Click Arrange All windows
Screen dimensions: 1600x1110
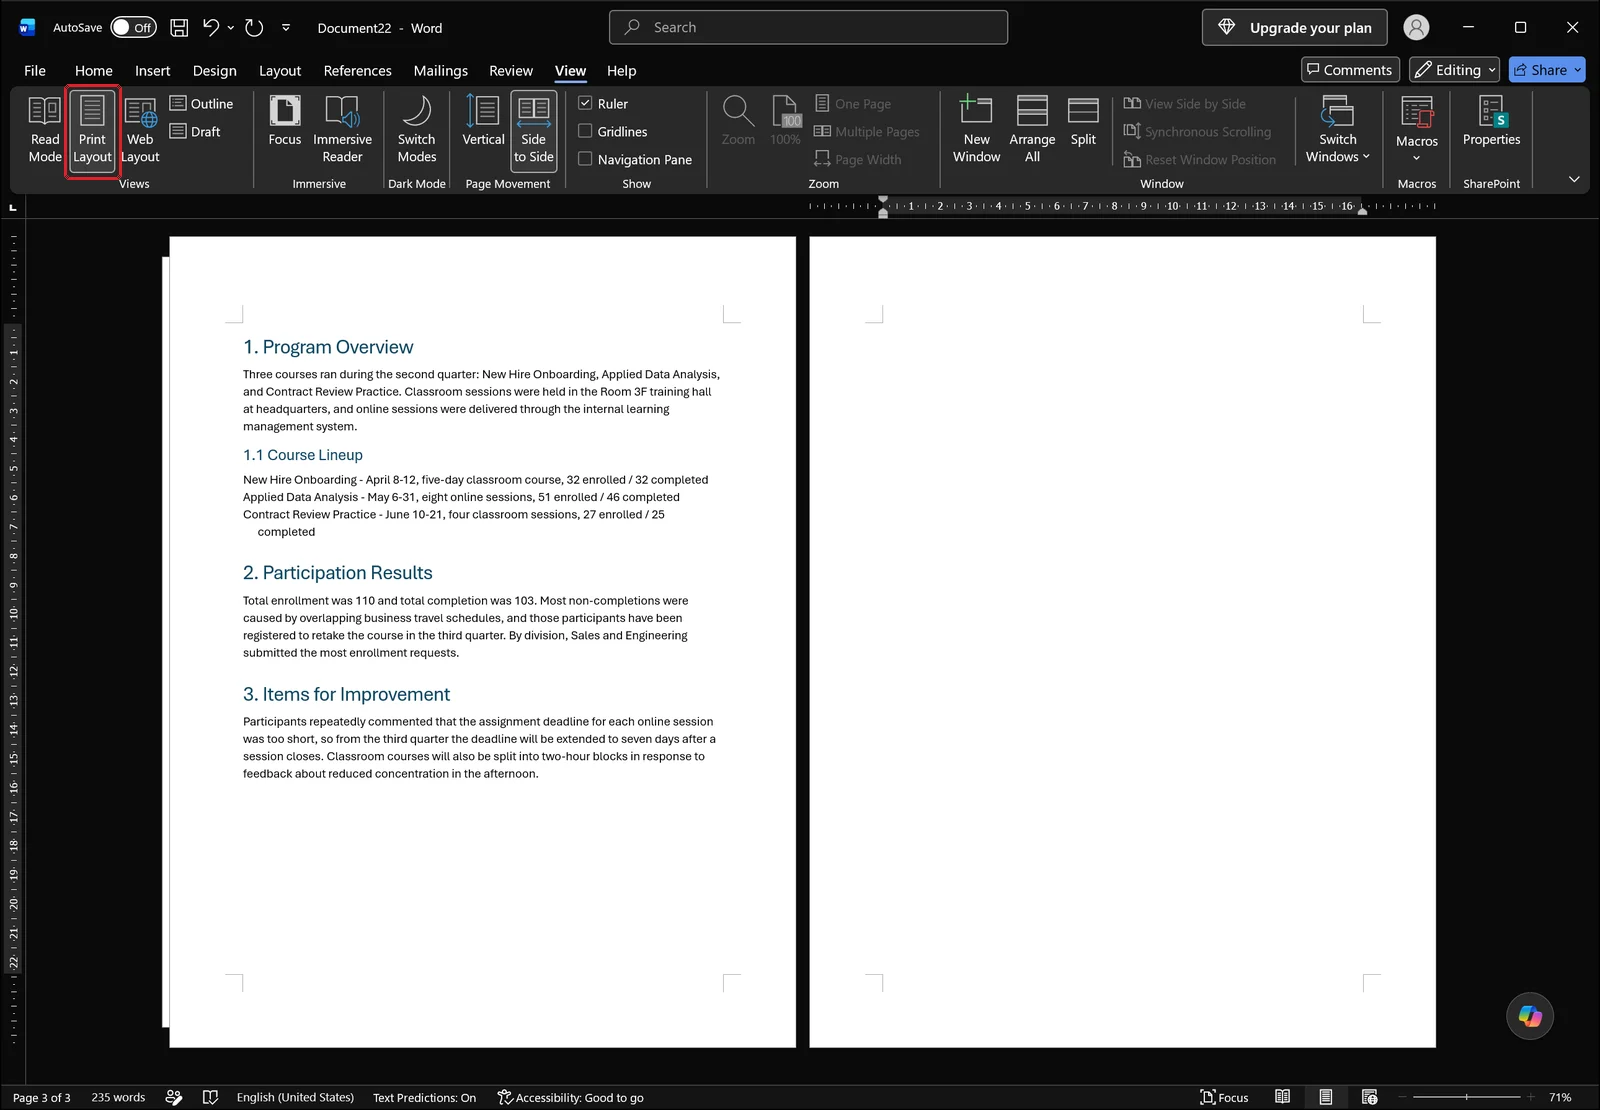click(1032, 130)
